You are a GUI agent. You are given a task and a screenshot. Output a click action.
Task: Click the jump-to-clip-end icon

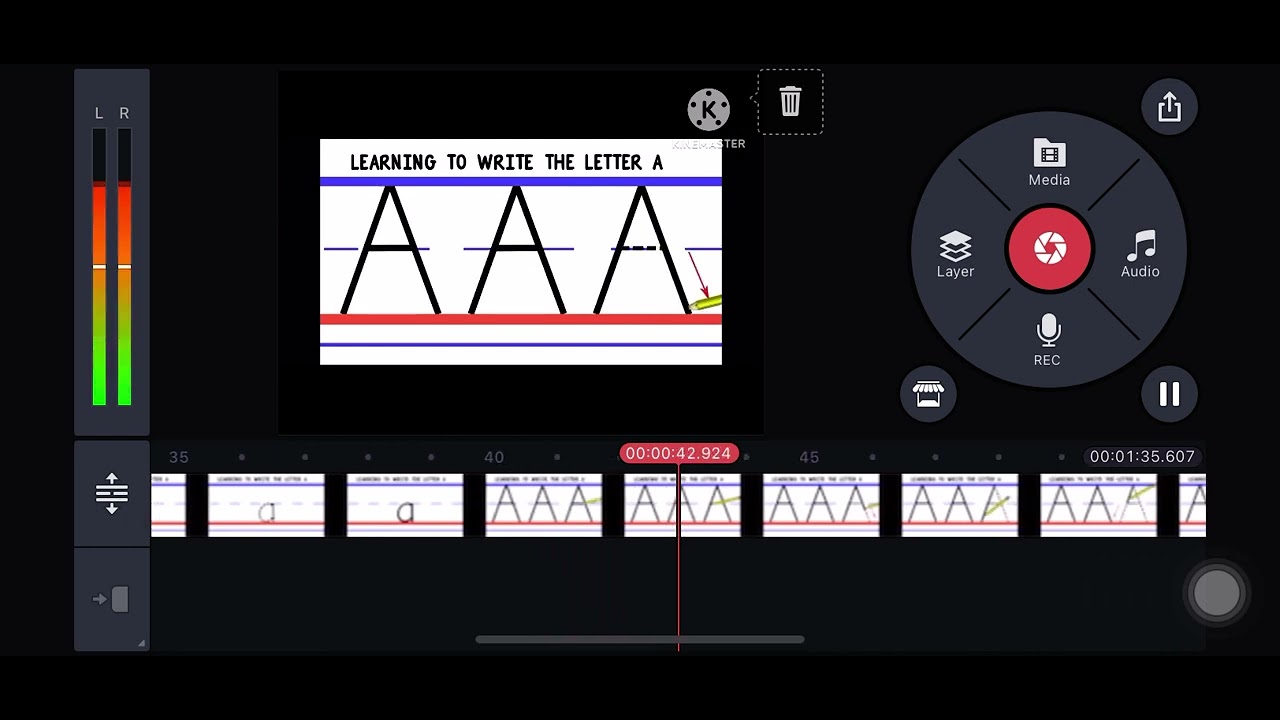[x=112, y=600]
